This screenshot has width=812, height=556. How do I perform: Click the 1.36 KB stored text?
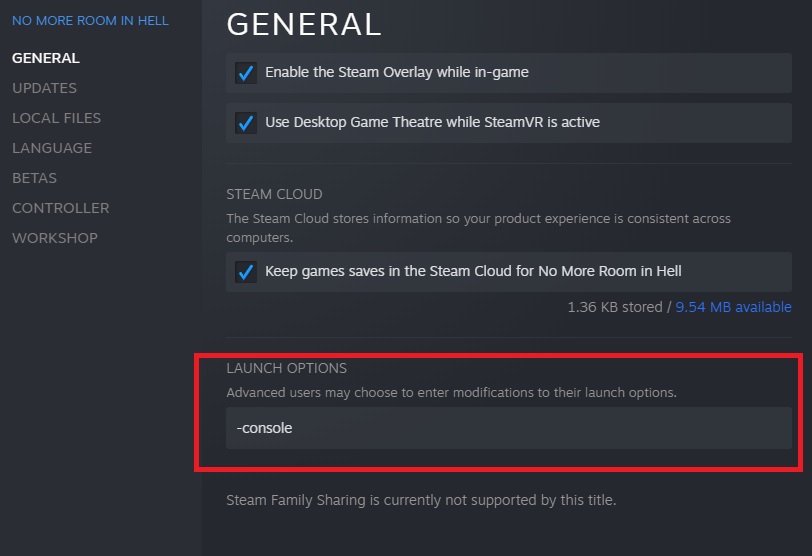click(x=614, y=307)
